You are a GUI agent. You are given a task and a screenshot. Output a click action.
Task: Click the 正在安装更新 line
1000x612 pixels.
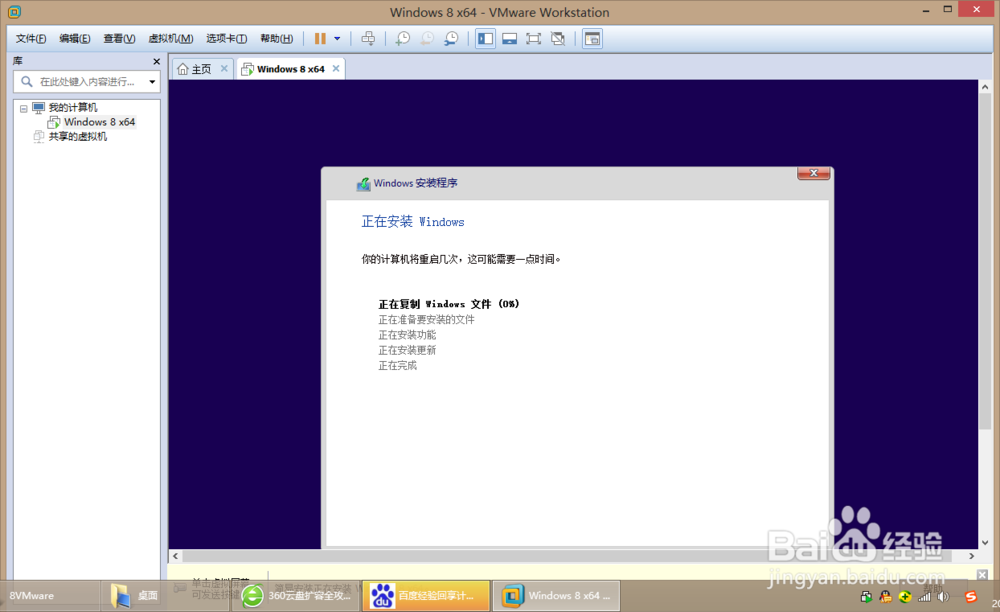pos(407,350)
